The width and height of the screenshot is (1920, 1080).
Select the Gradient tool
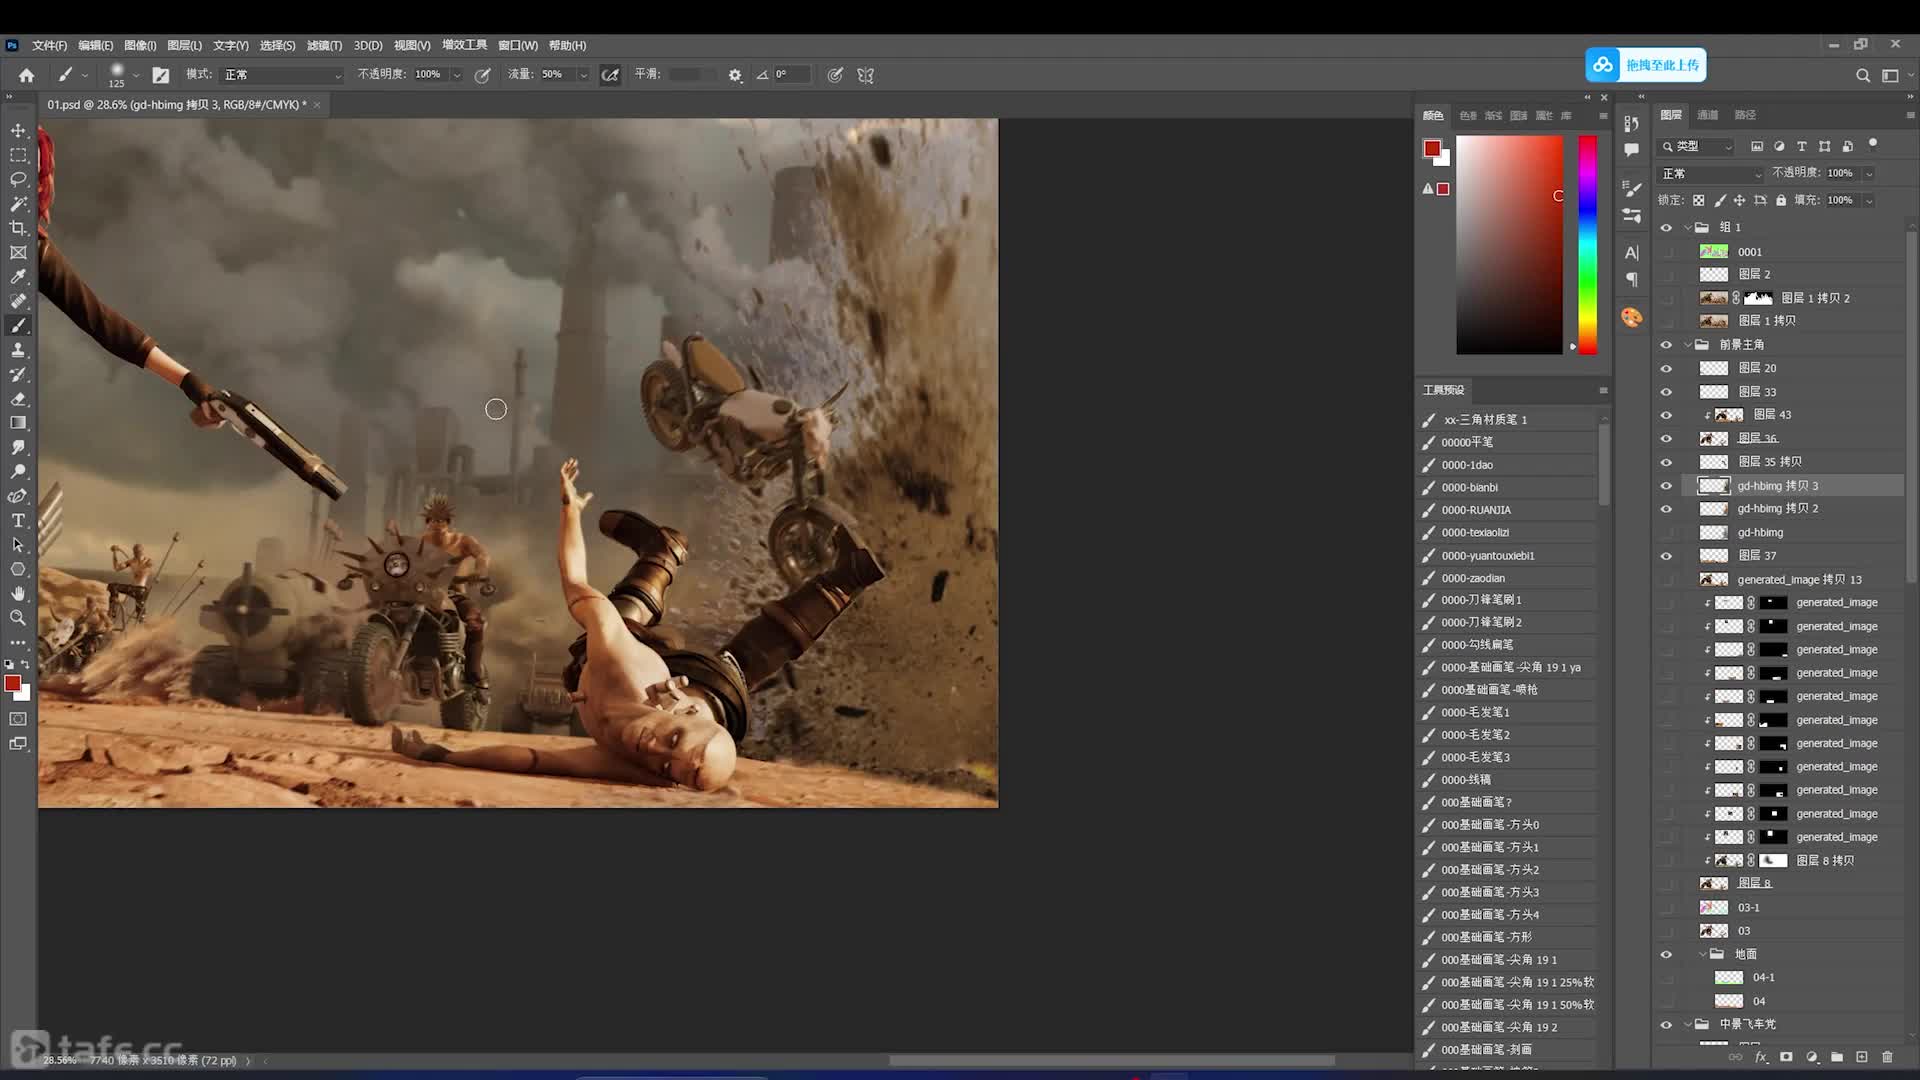click(18, 423)
